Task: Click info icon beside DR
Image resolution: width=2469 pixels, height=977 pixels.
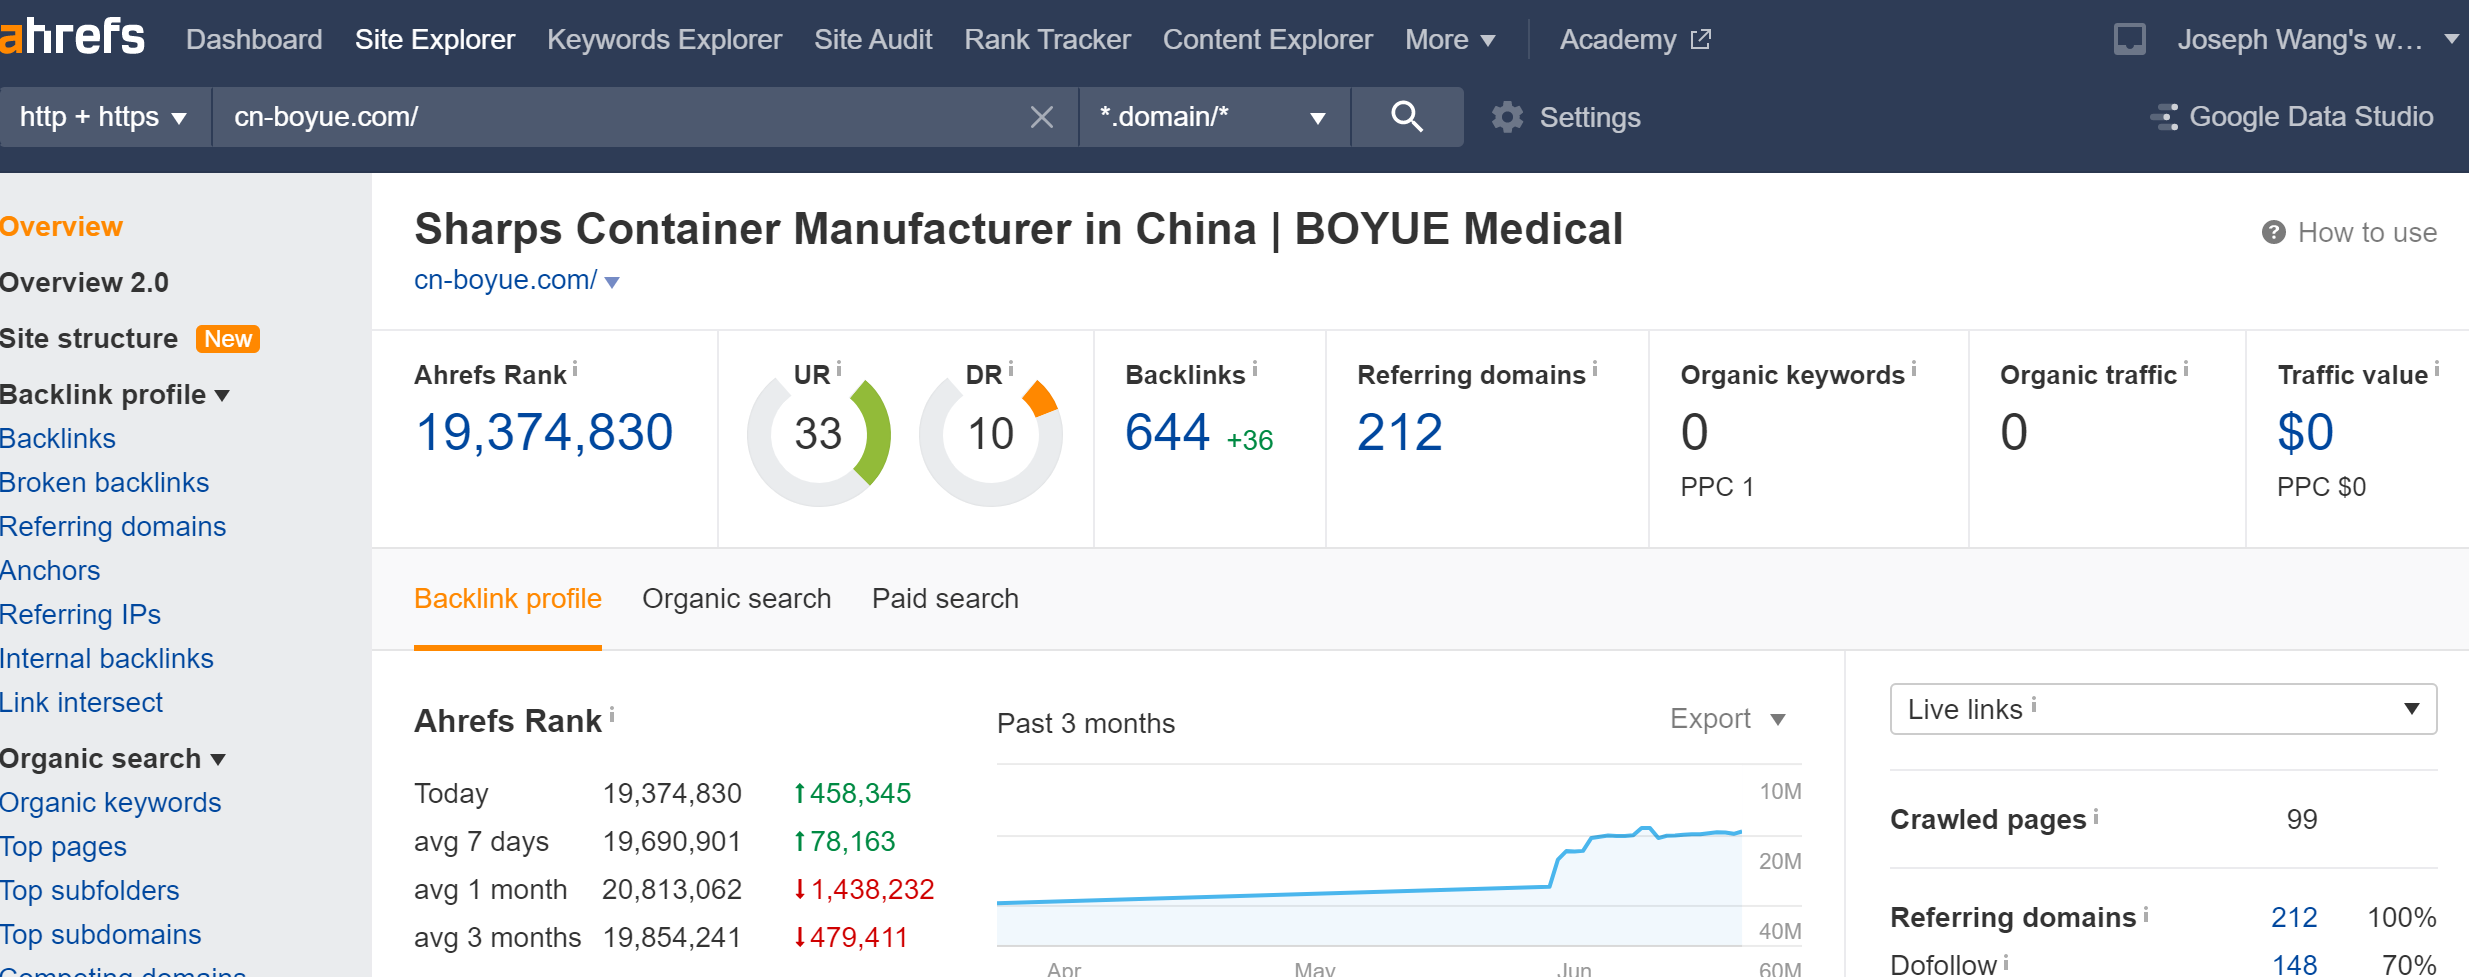Action: click(x=1011, y=369)
